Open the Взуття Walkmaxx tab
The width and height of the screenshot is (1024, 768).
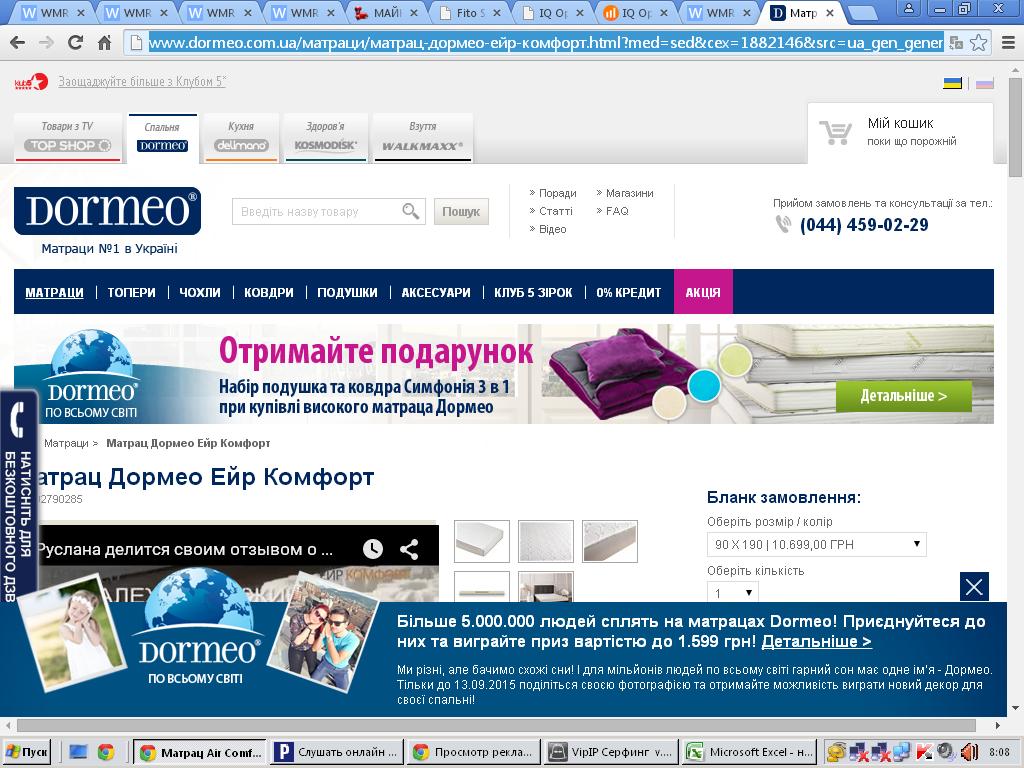pyautogui.click(x=423, y=137)
